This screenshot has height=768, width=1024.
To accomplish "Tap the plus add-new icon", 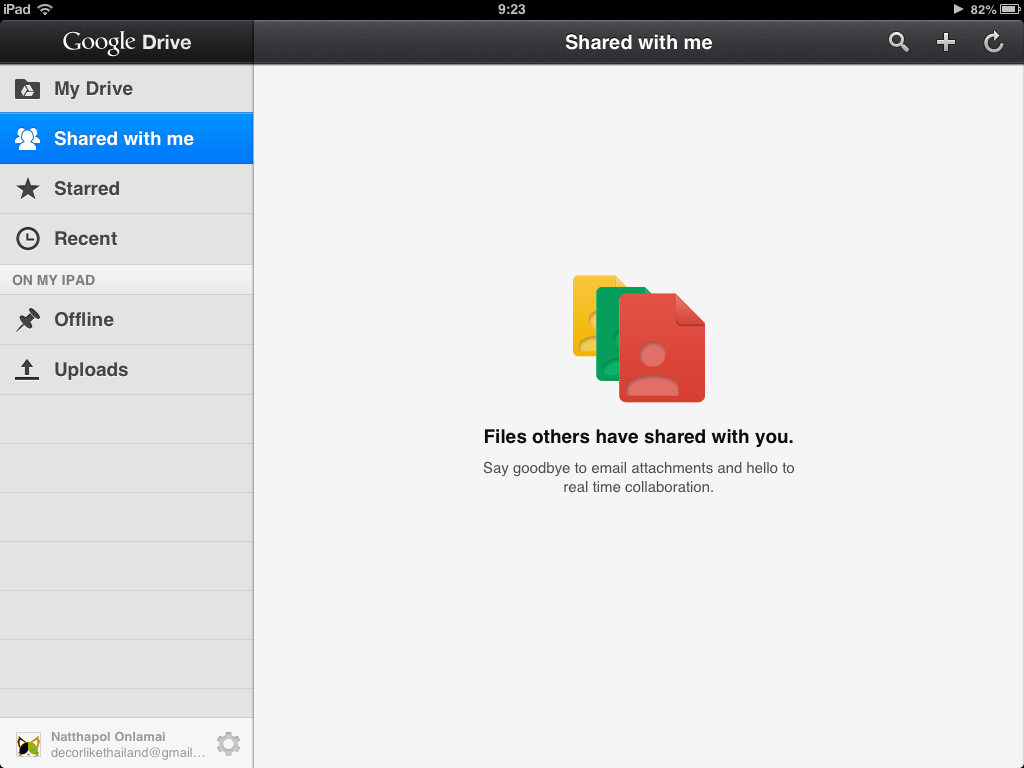I will [x=946, y=42].
